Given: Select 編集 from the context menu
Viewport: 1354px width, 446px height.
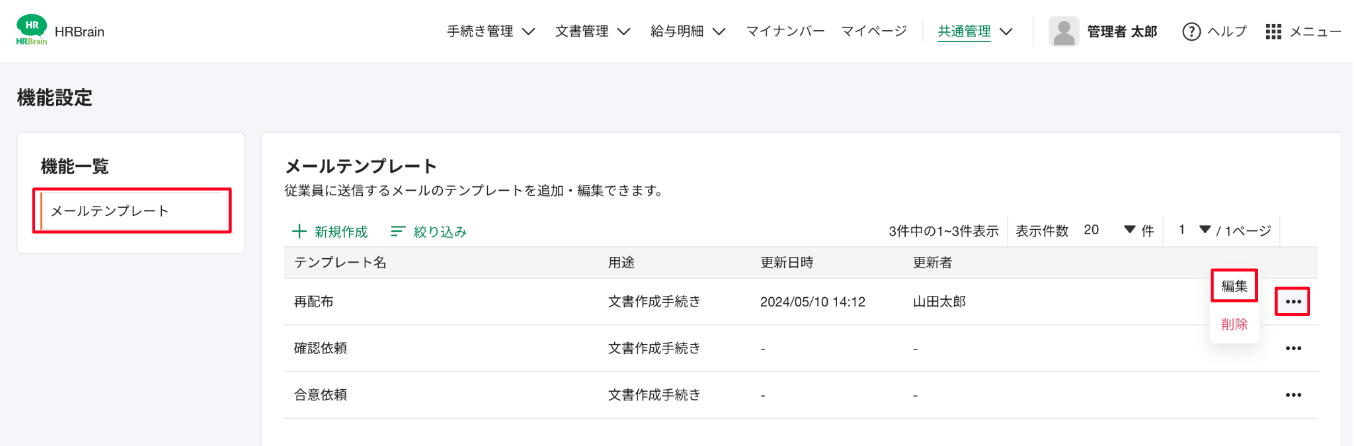Looking at the screenshot, I should coord(1234,286).
